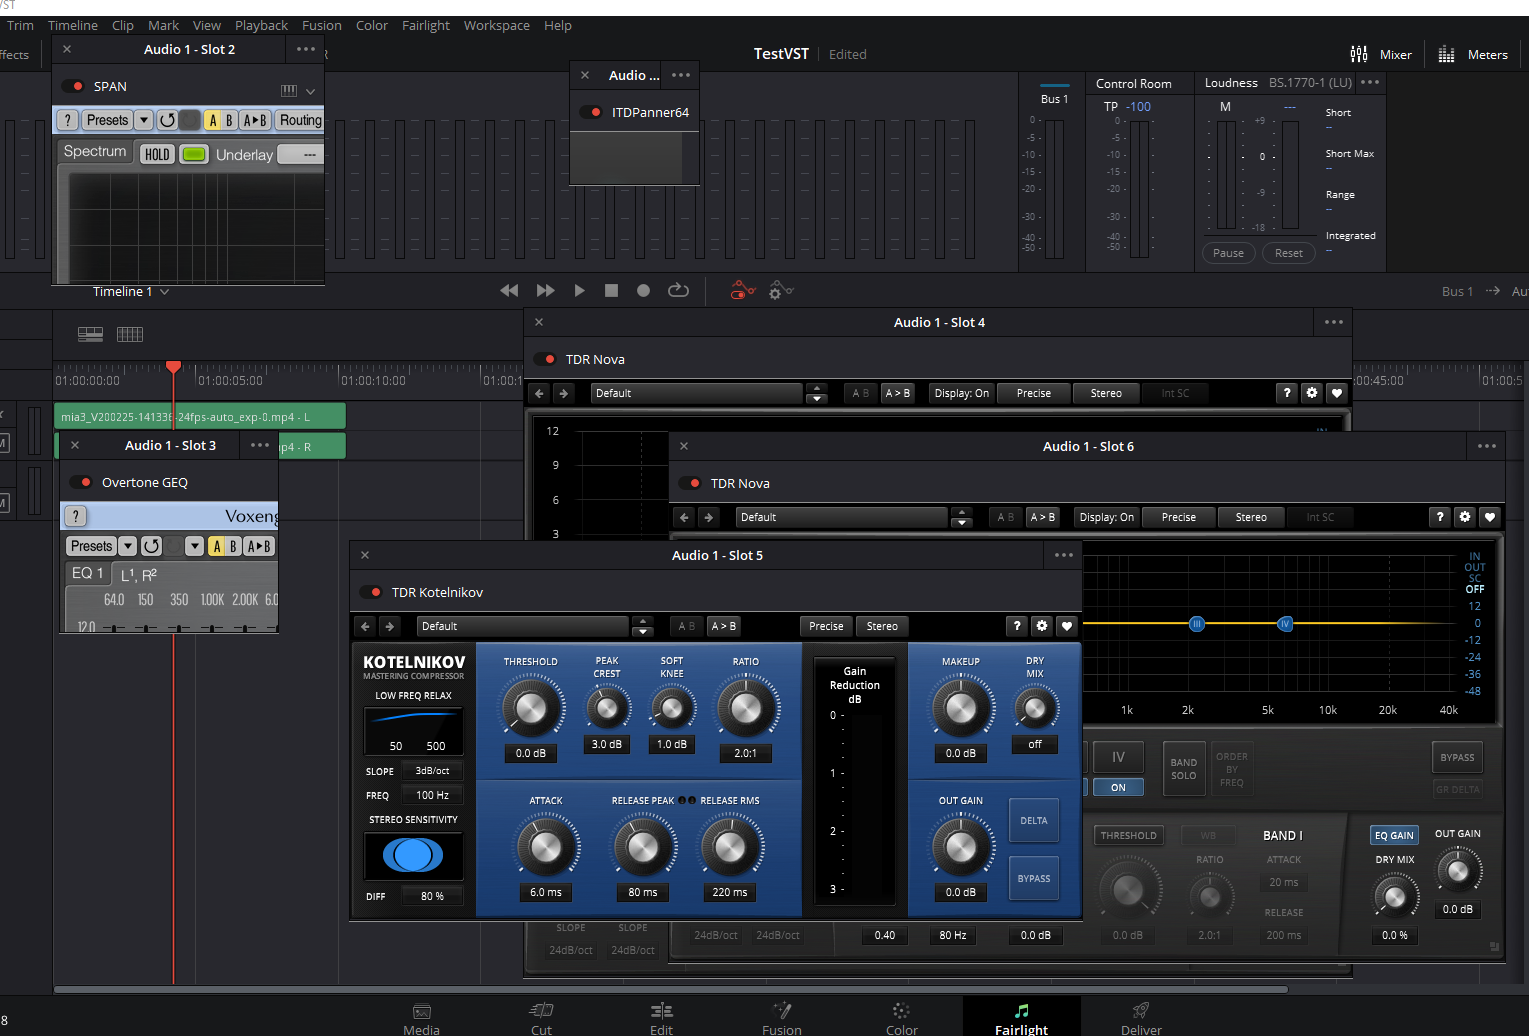
Task: Open Loudness panel options dots
Action: (1371, 83)
